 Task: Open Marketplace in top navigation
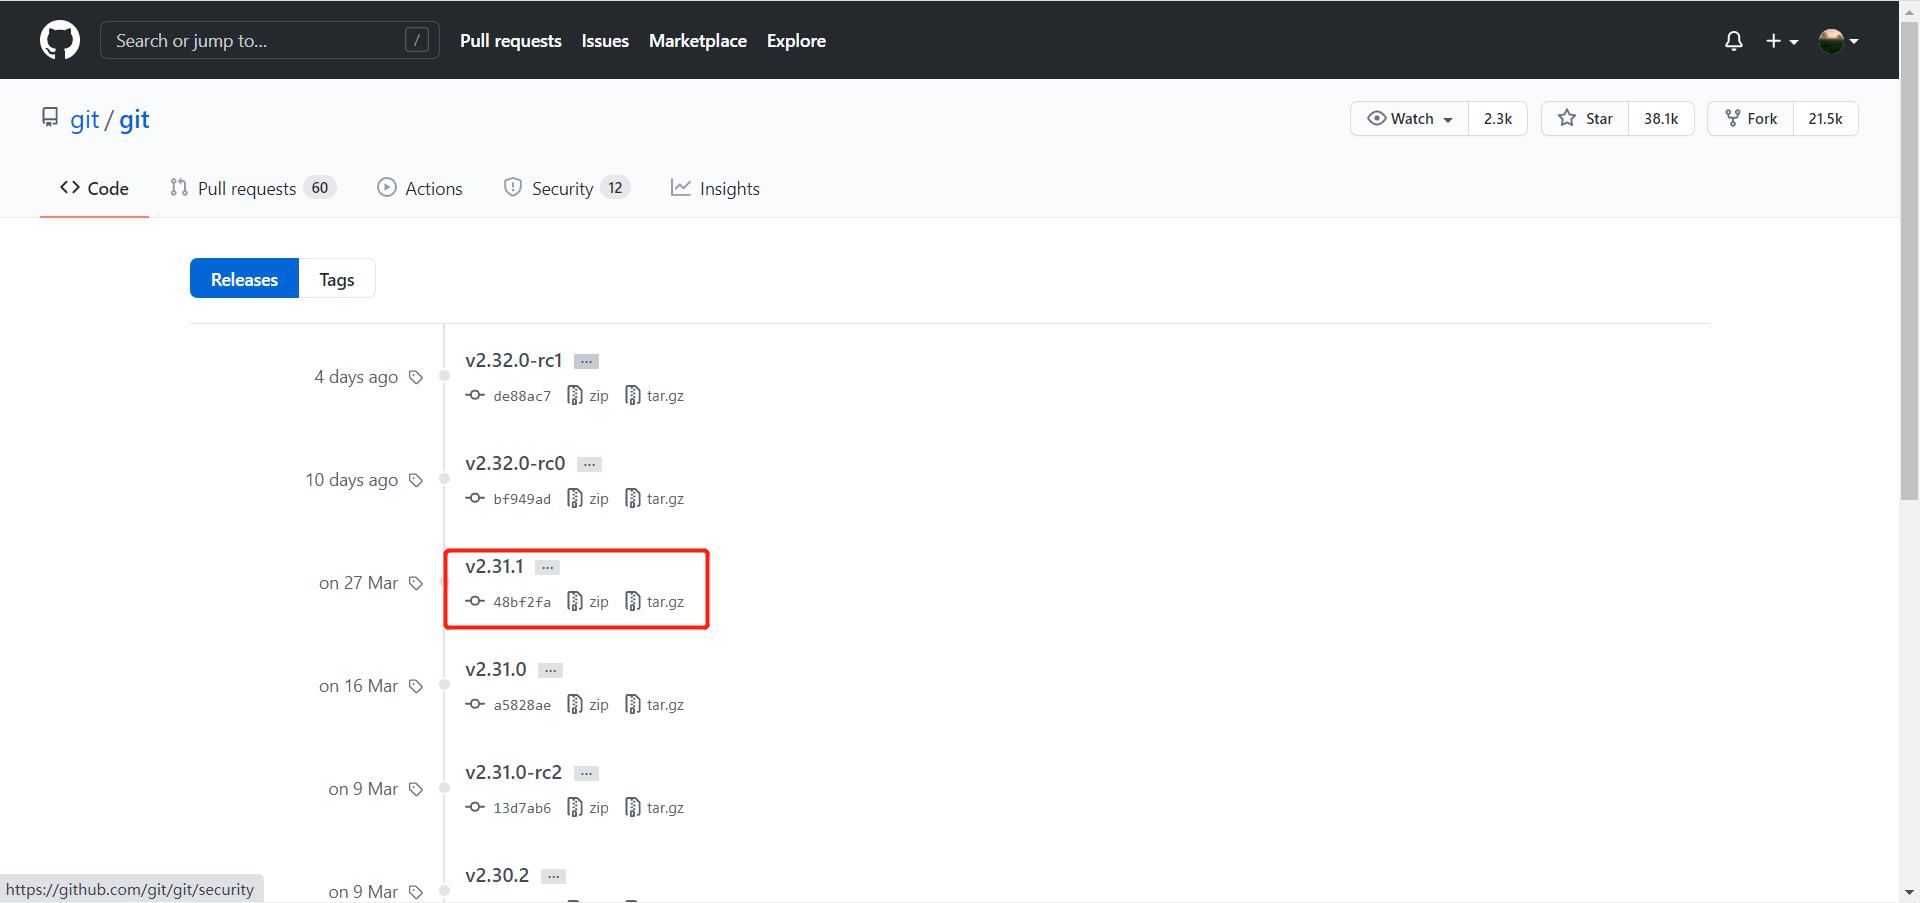tap(698, 41)
